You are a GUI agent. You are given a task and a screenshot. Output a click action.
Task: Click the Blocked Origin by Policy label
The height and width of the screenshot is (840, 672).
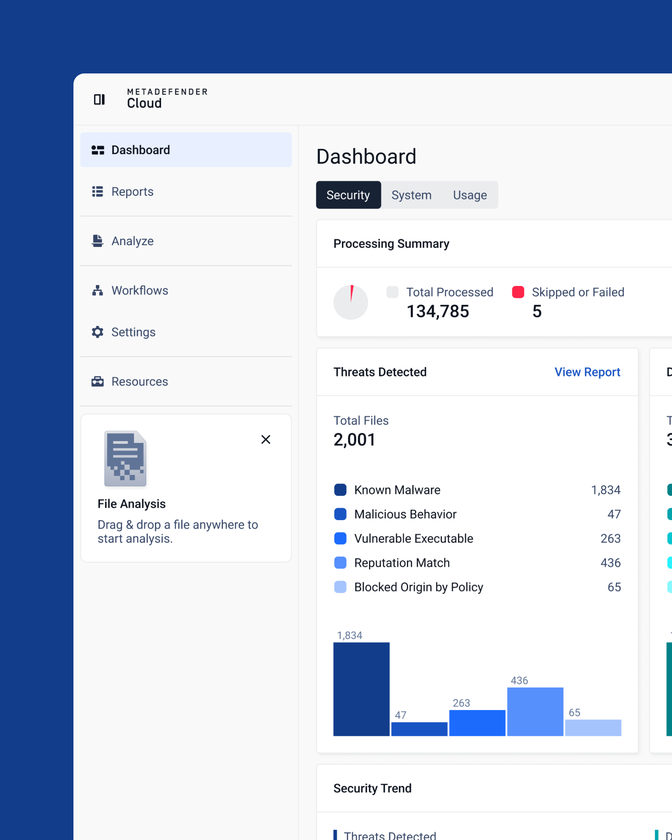(x=419, y=587)
